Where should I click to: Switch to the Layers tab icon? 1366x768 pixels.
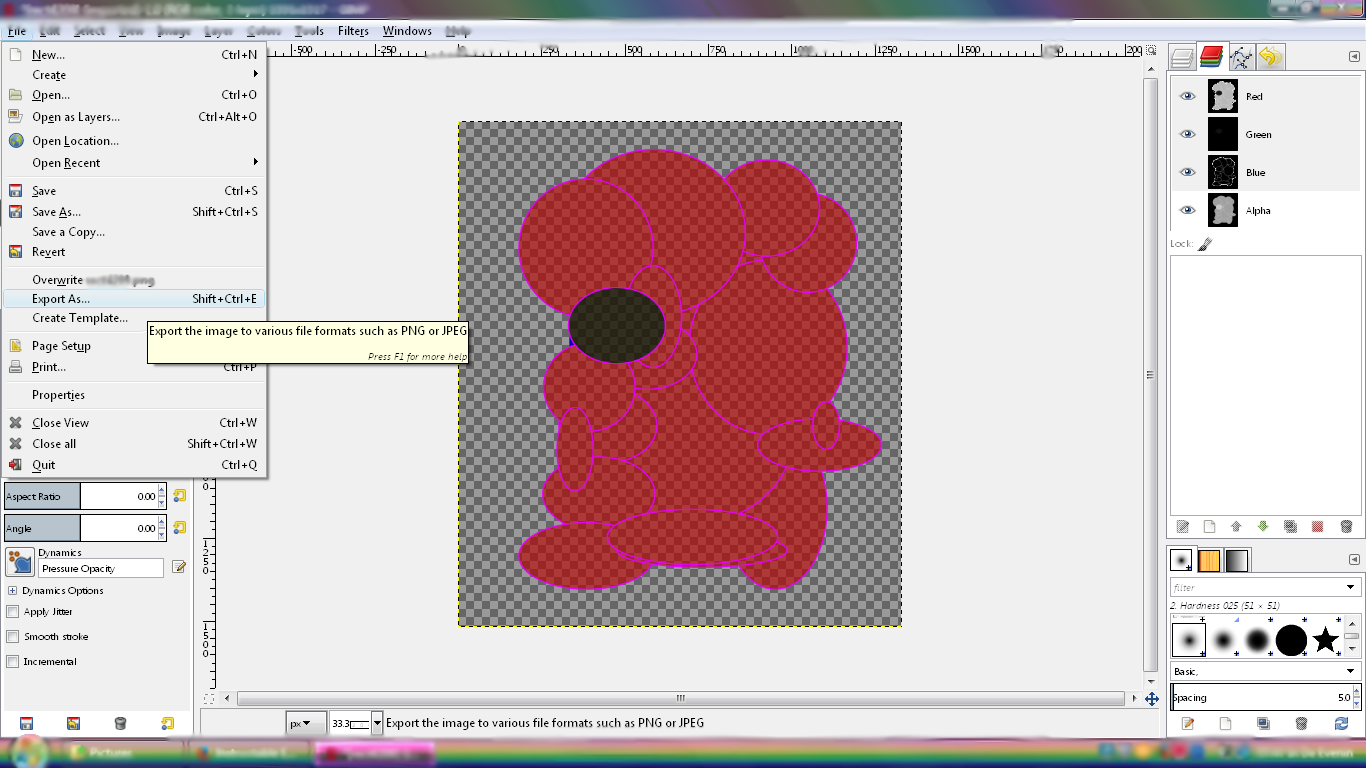tap(1183, 57)
